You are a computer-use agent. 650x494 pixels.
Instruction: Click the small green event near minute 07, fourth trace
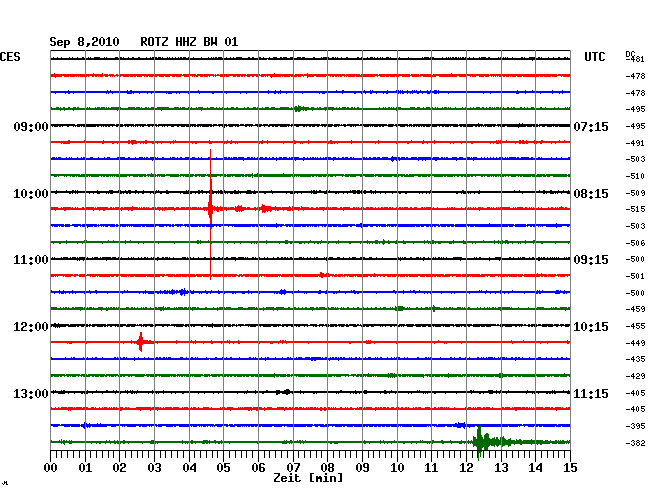pyautogui.click(x=301, y=109)
